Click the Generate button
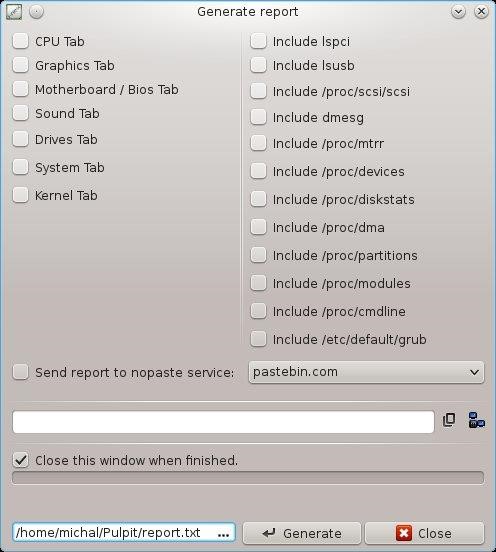 pyautogui.click(x=302, y=533)
